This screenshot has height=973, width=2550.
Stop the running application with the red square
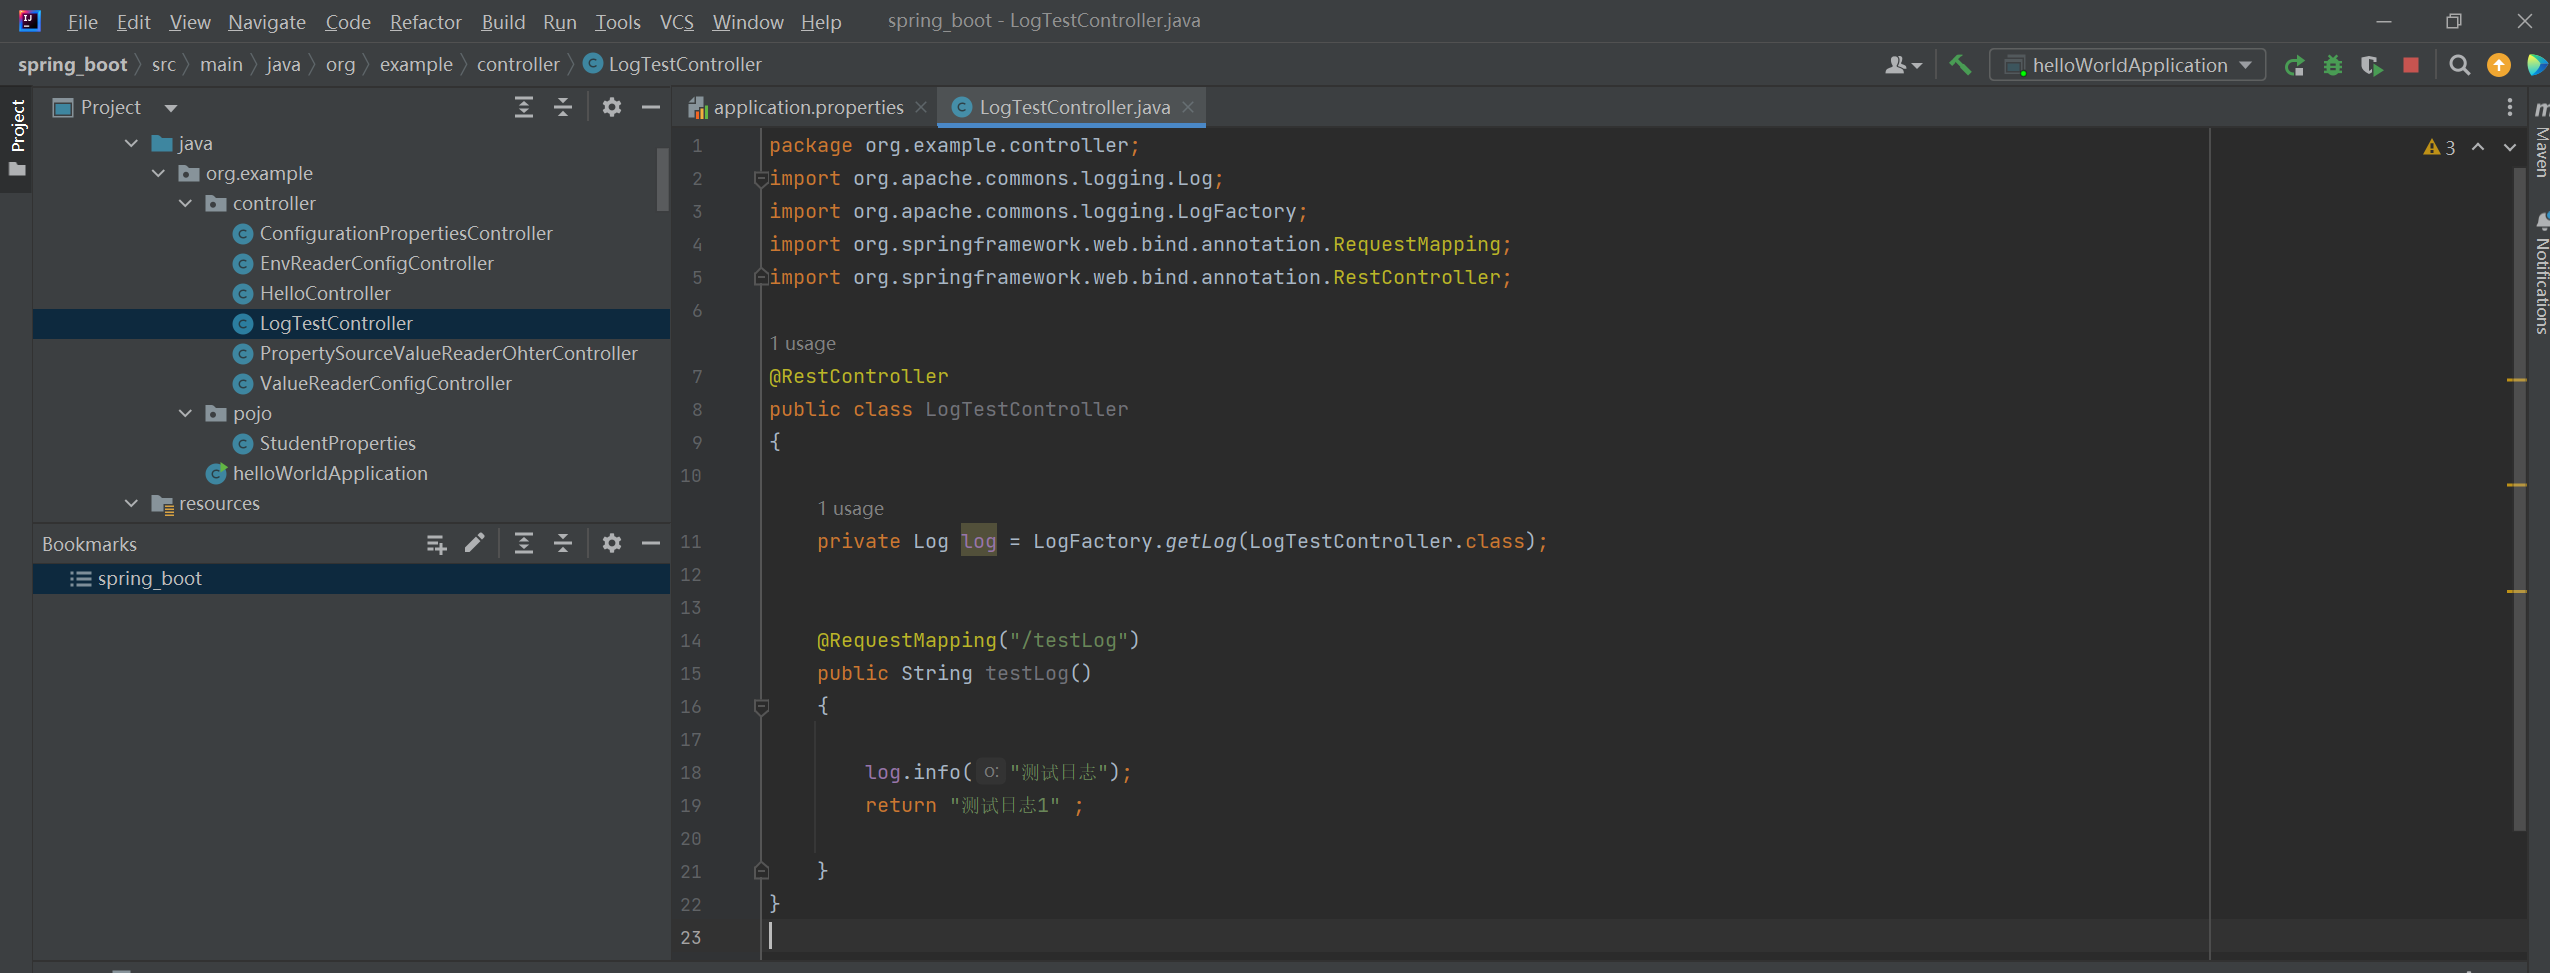coord(2411,66)
